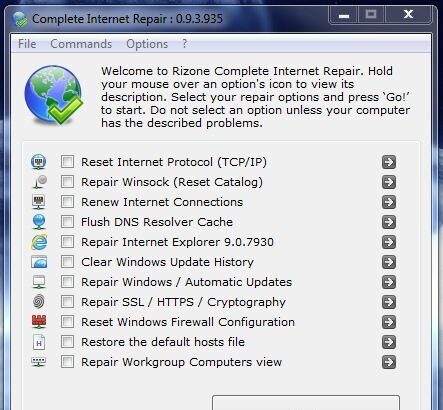Click the fingerprint icon beside Repair SSL / HTTPS
Image resolution: width=443 pixels, height=410 pixels.
point(39,302)
